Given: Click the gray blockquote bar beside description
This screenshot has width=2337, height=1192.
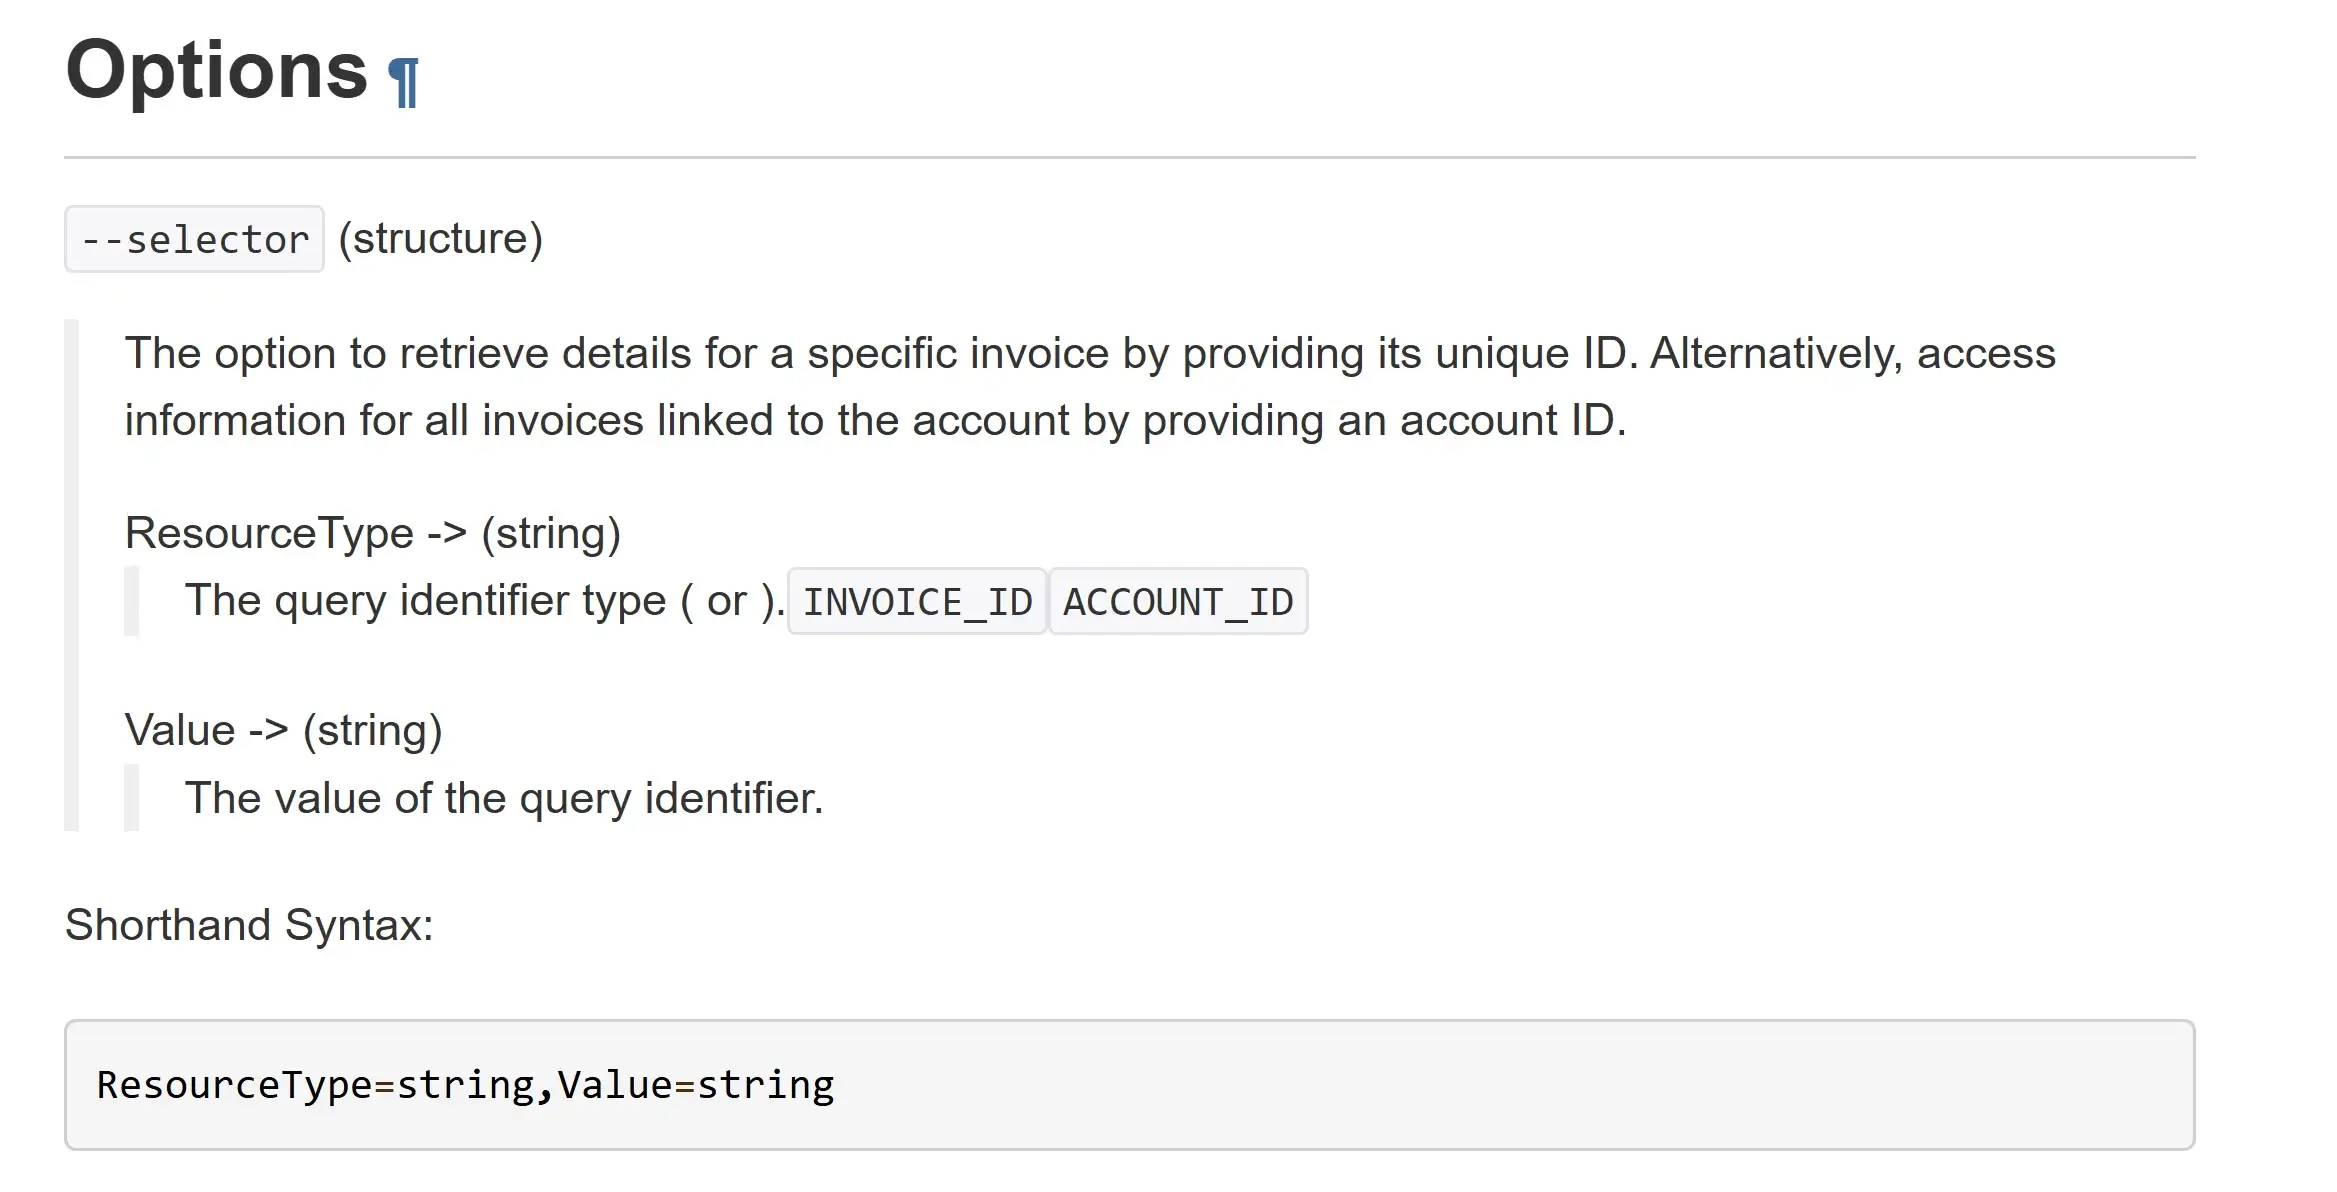Looking at the screenshot, I should 71,575.
